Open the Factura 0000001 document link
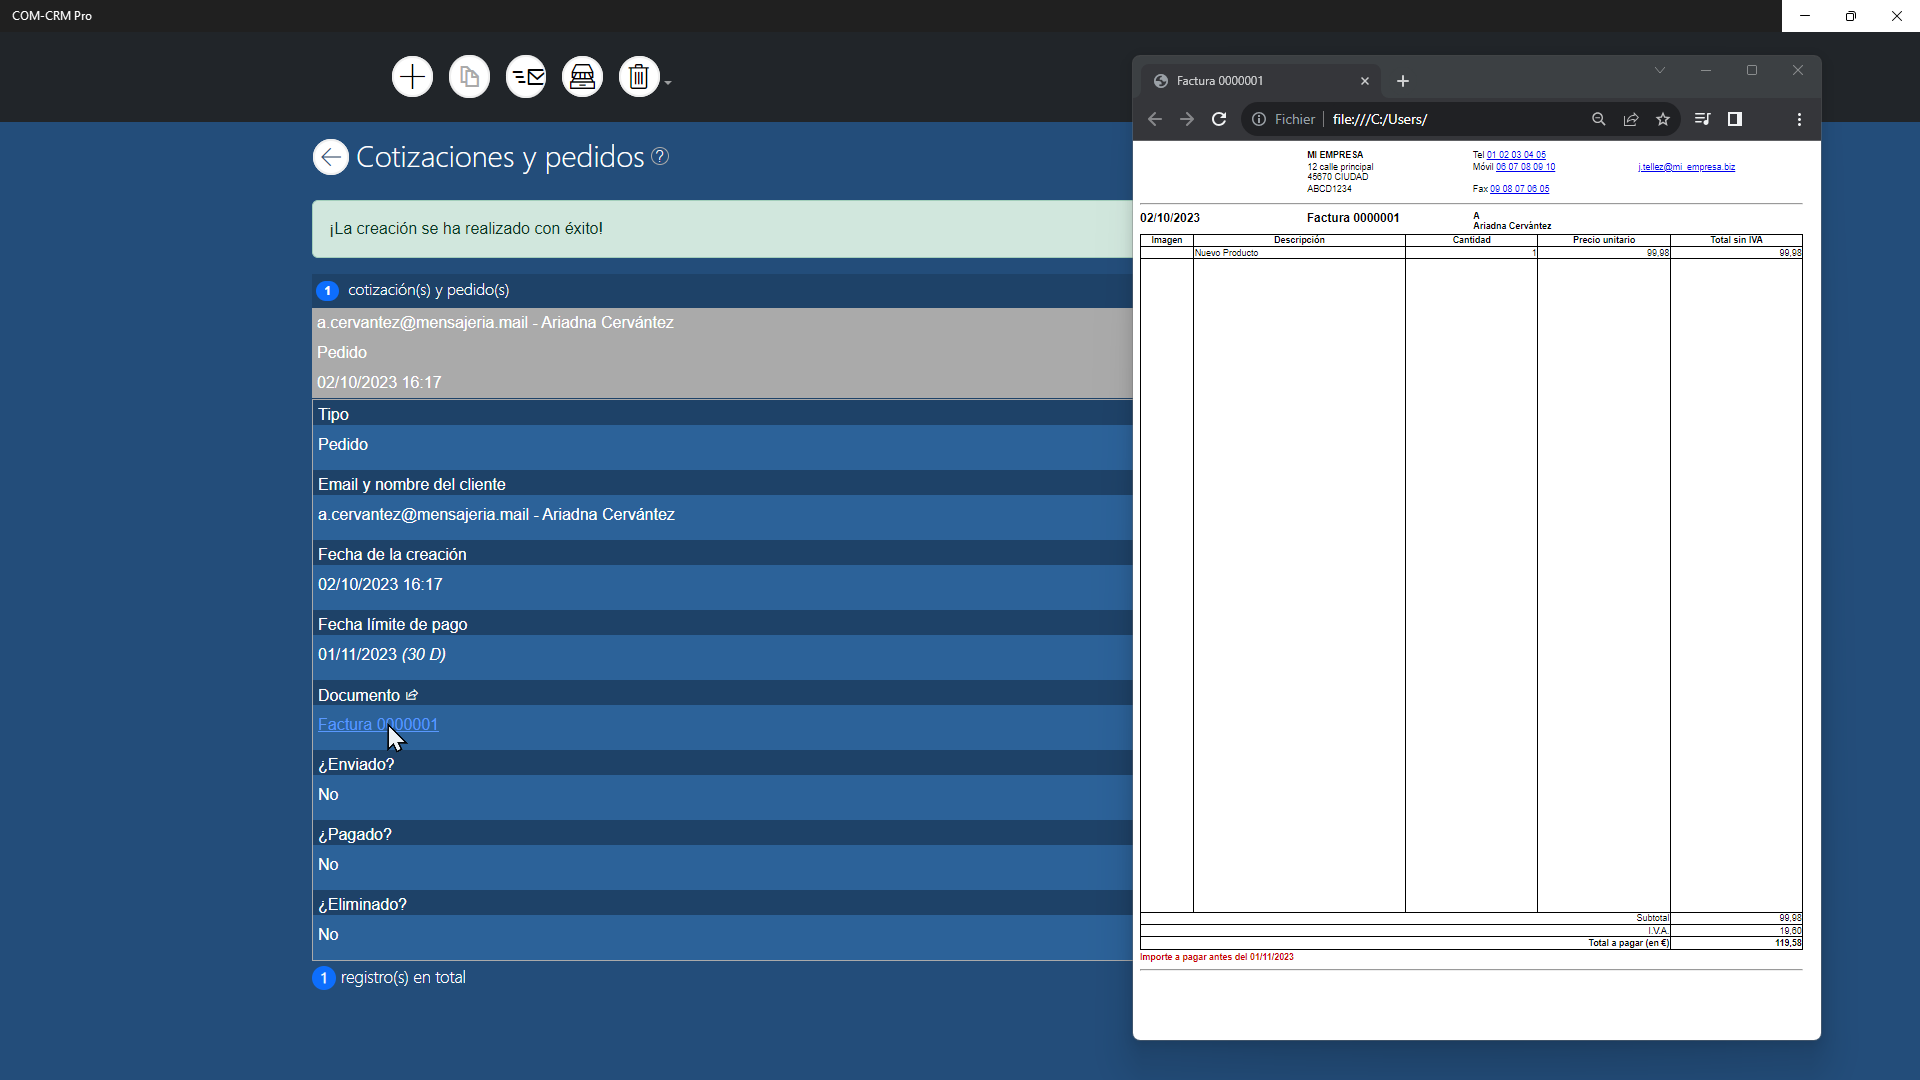 coord(378,724)
